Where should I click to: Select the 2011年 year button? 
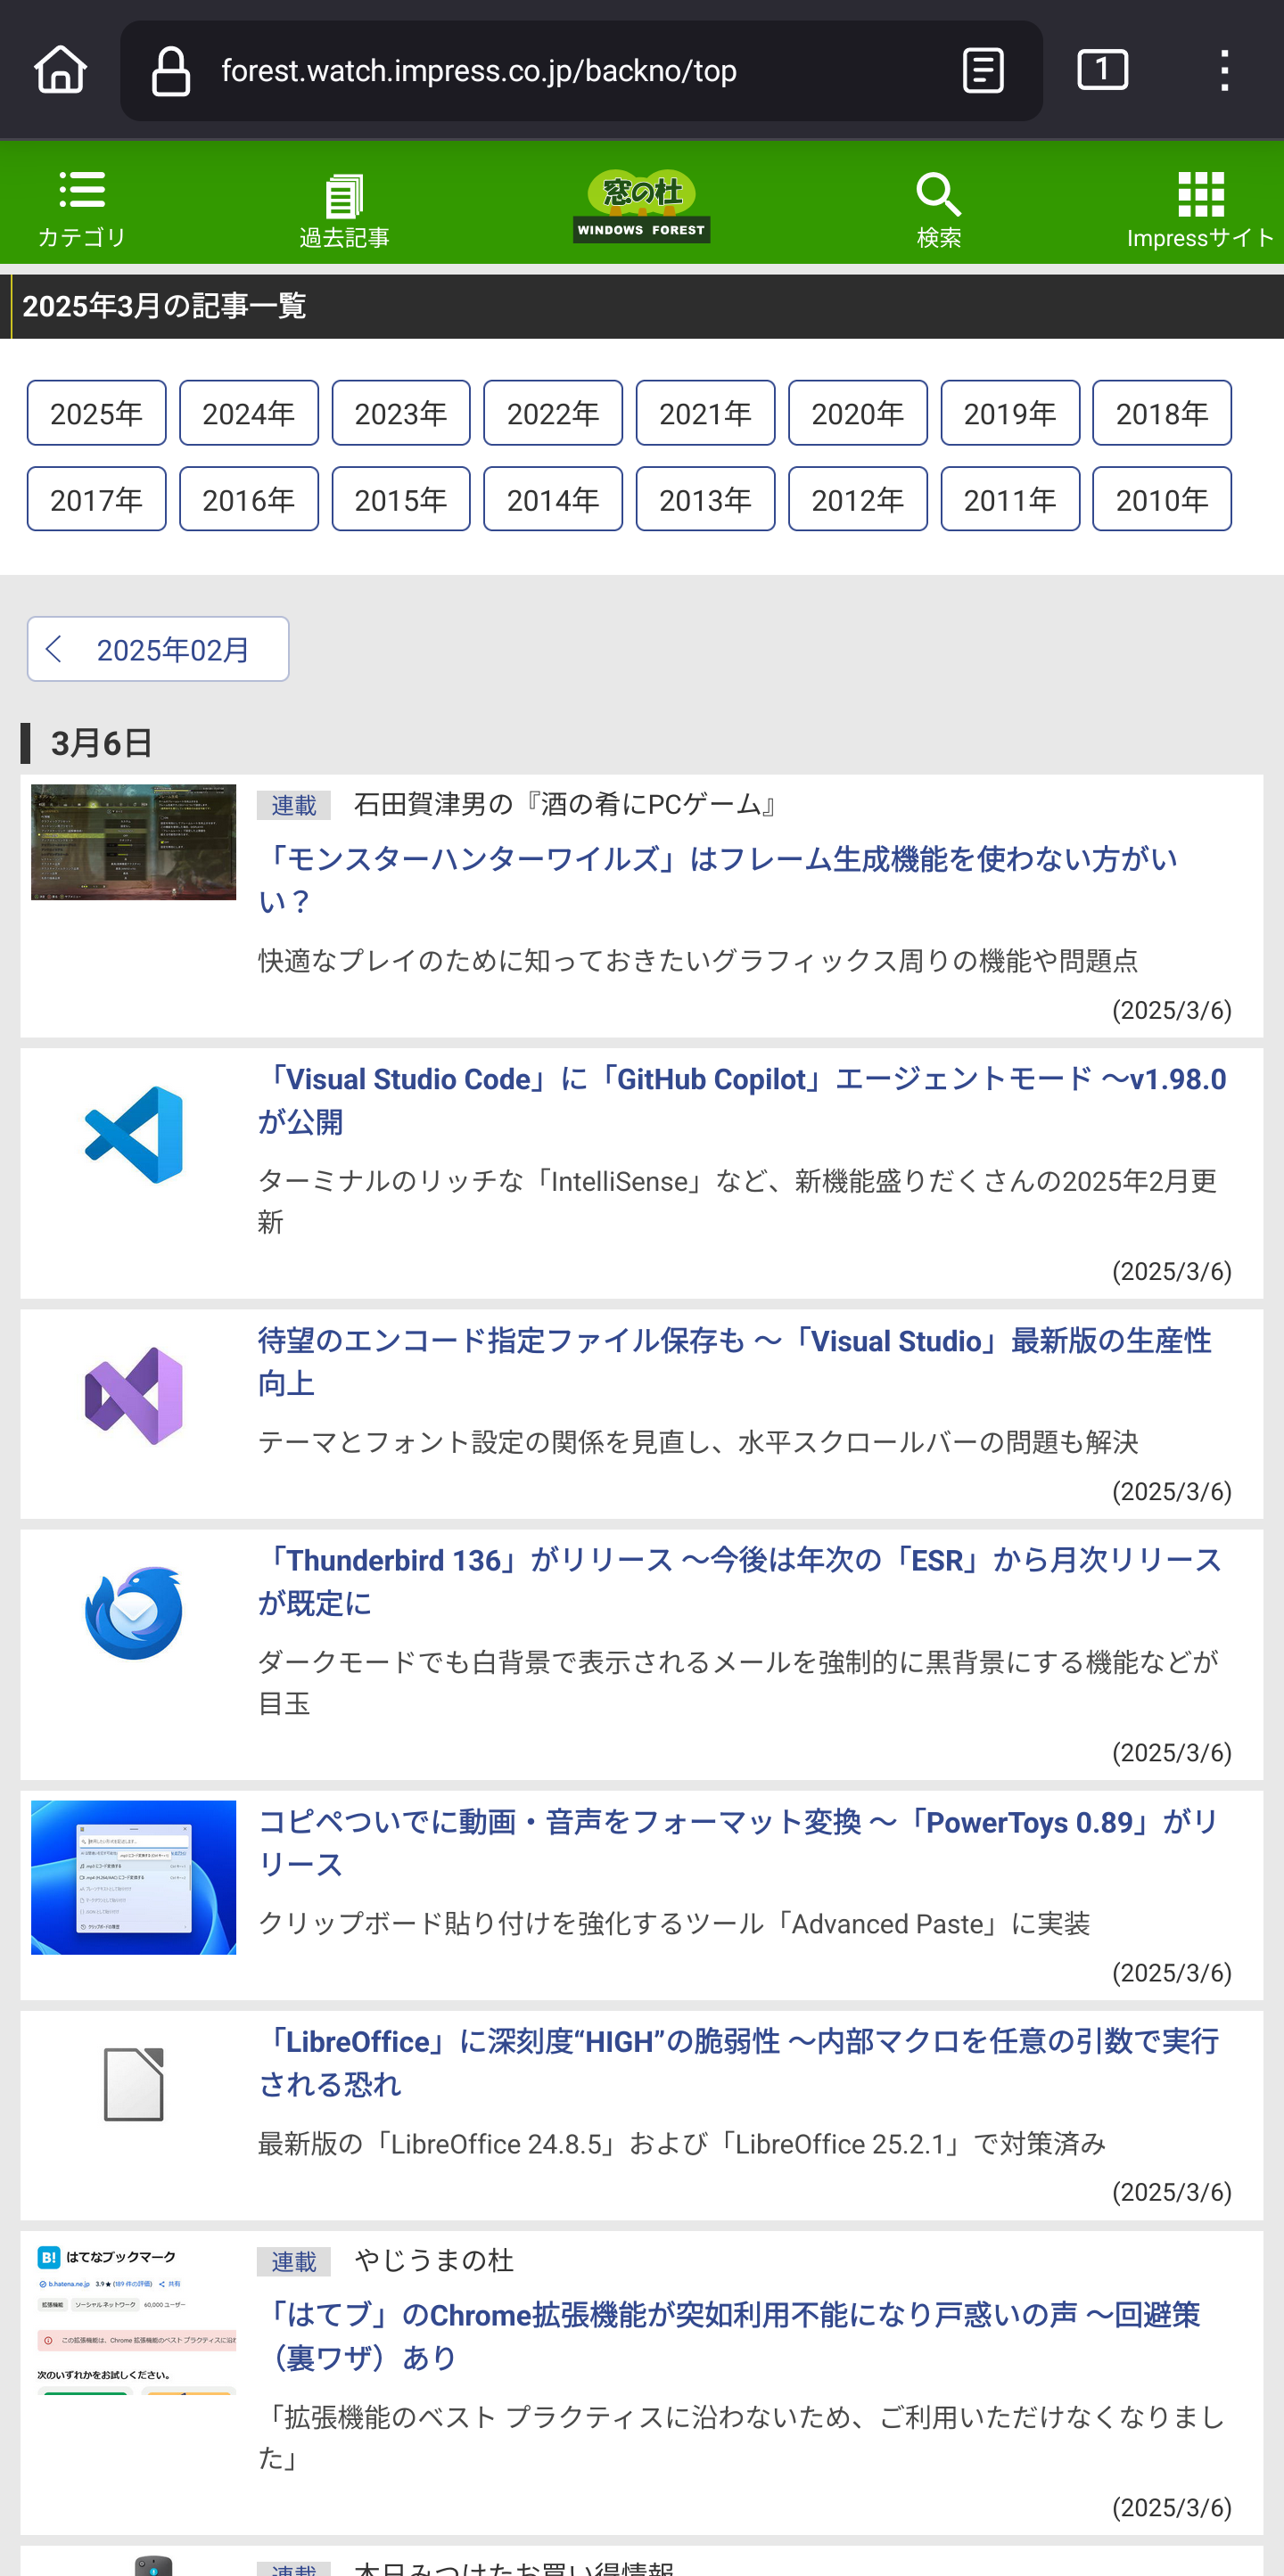coord(1010,499)
